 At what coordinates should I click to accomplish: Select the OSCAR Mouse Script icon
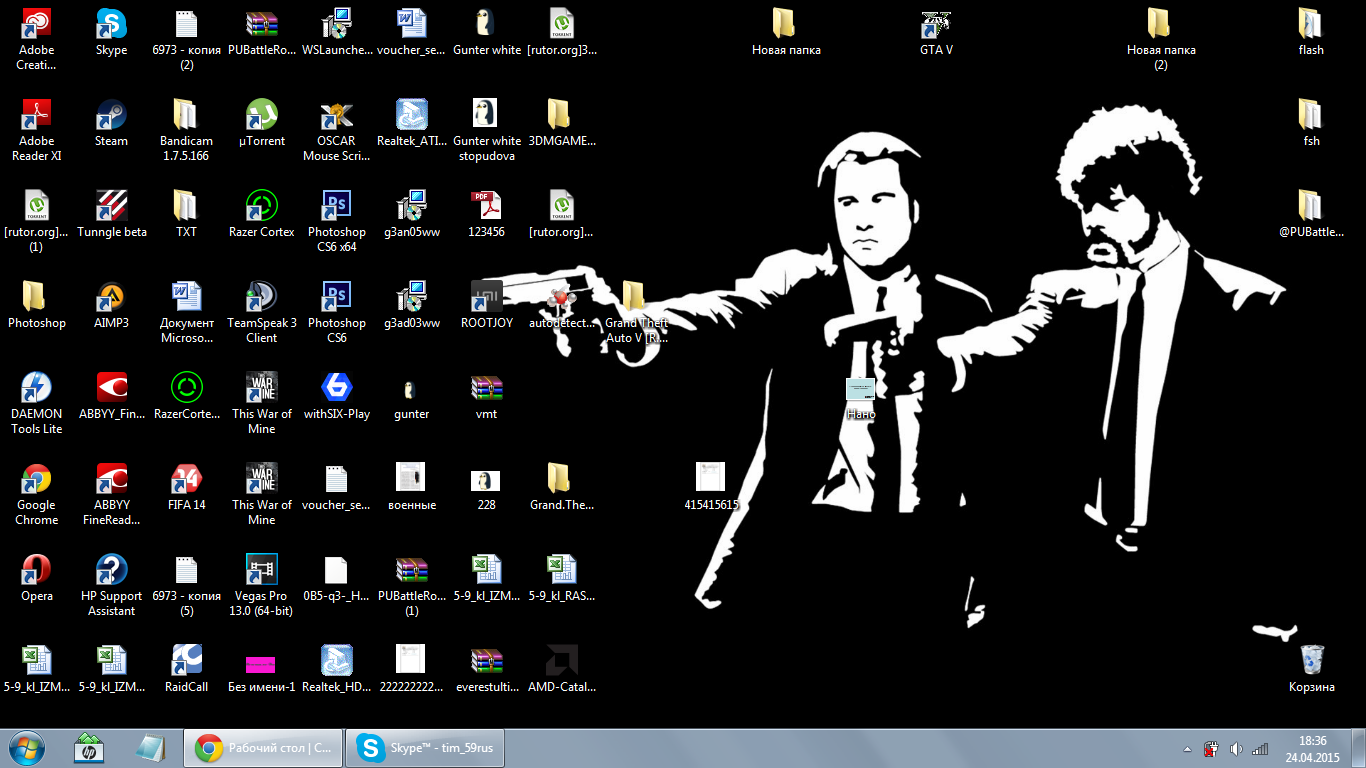(337, 131)
